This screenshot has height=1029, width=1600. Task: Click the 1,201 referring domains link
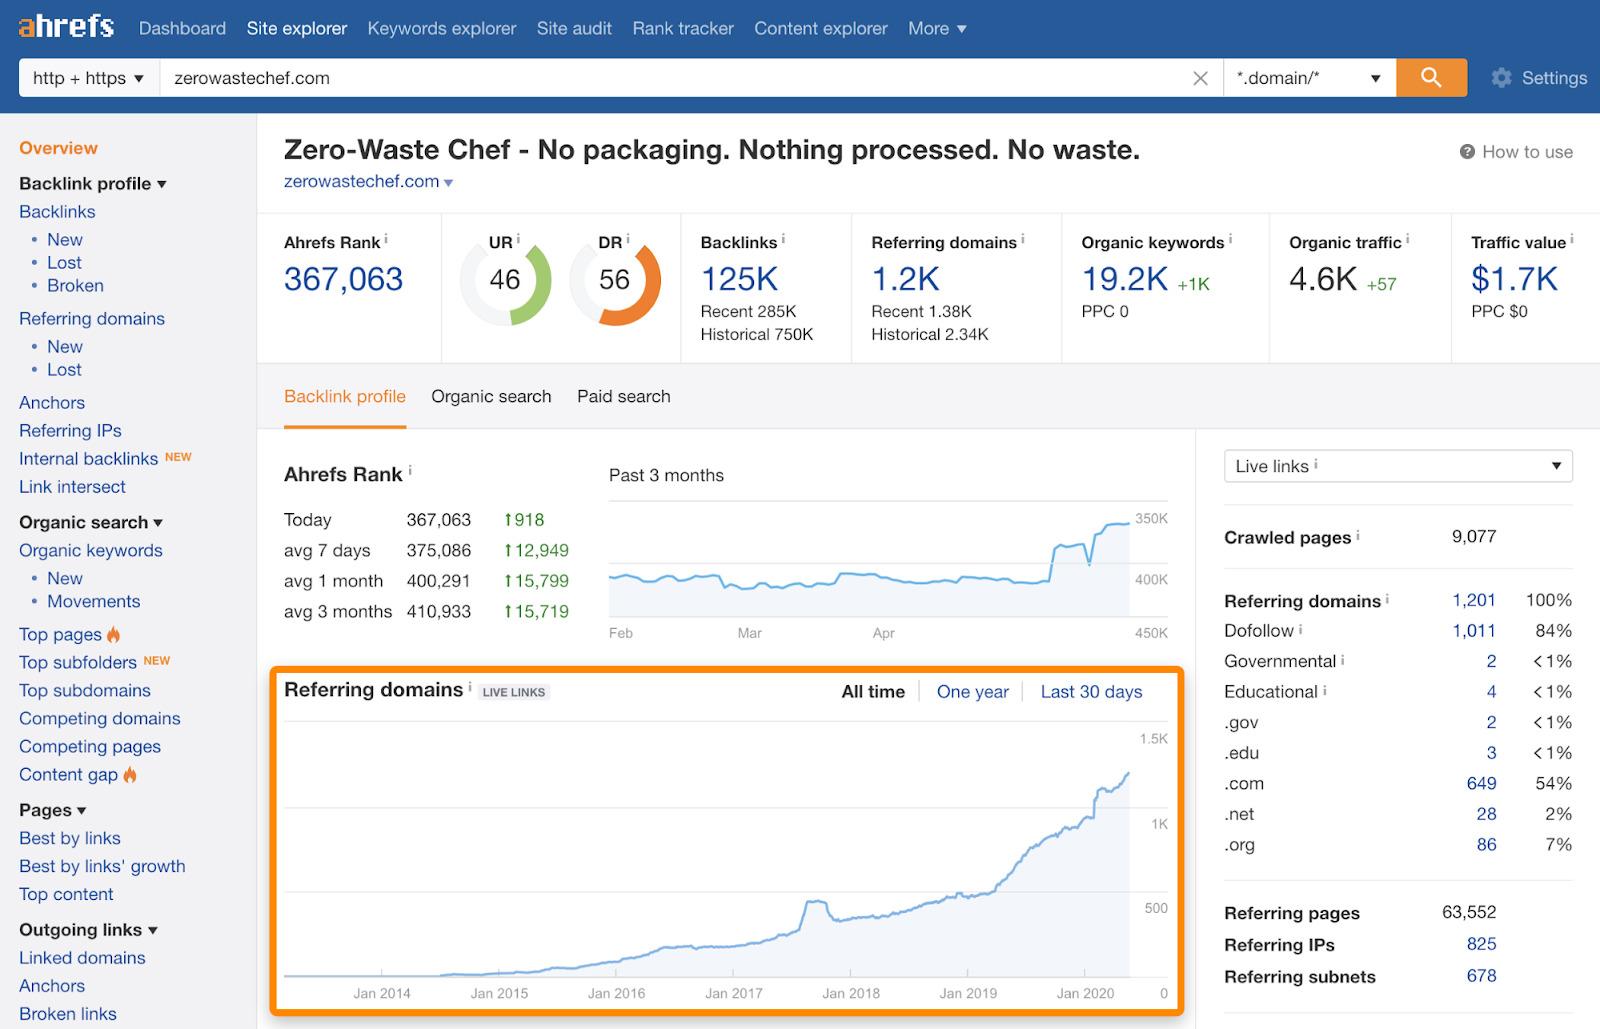[1474, 601]
